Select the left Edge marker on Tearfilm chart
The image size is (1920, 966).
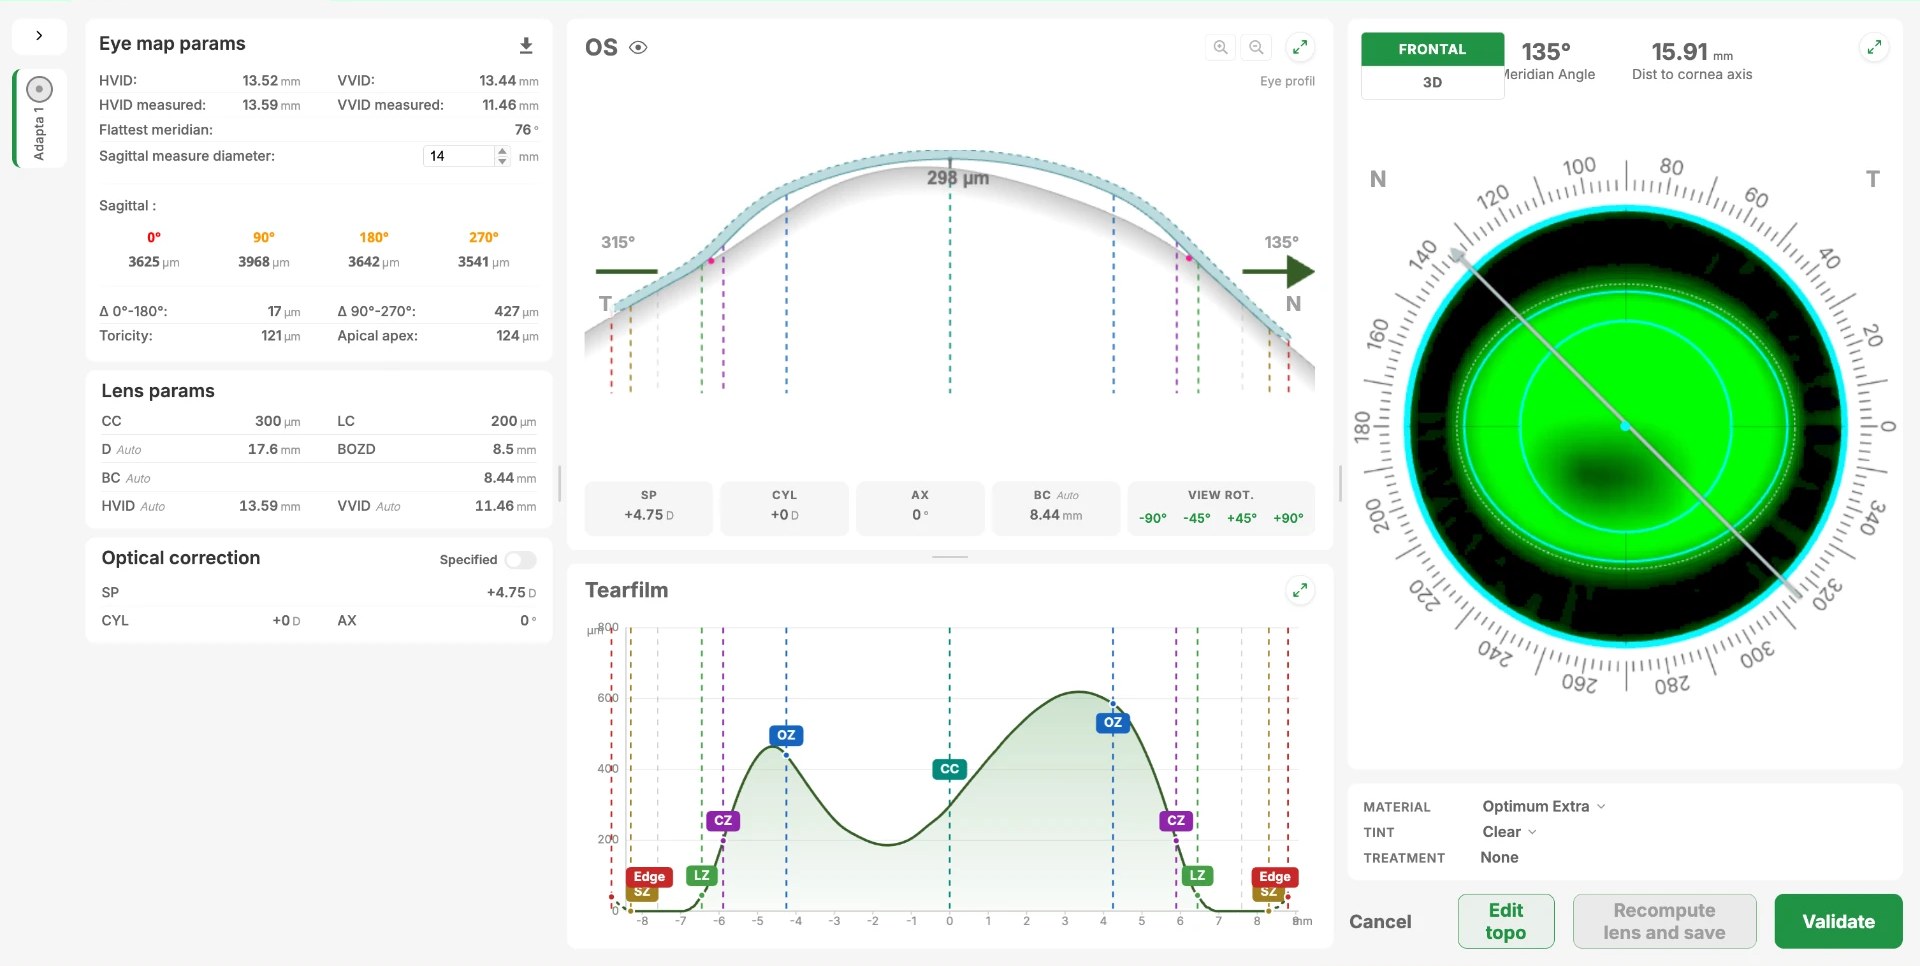tap(649, 876)
